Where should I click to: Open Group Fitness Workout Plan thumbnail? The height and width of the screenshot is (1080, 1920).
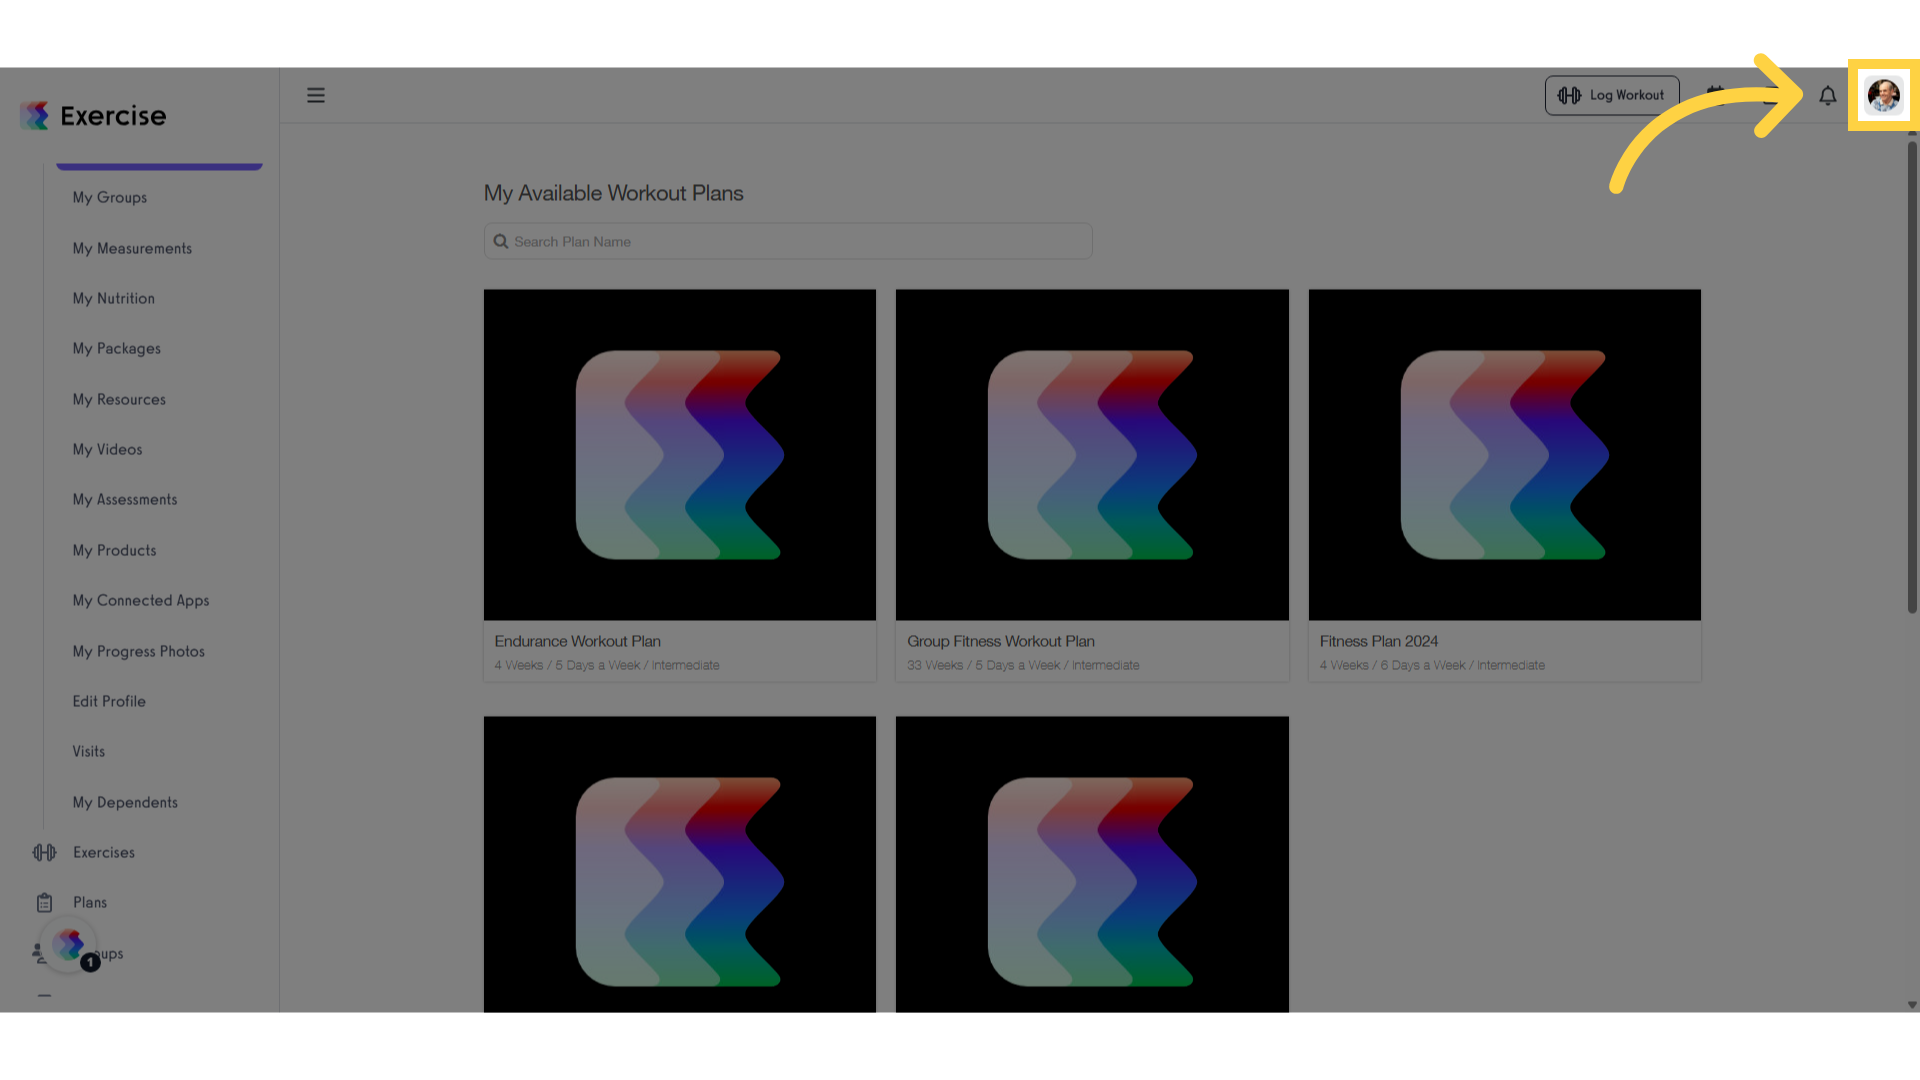tap(1092, 455)
